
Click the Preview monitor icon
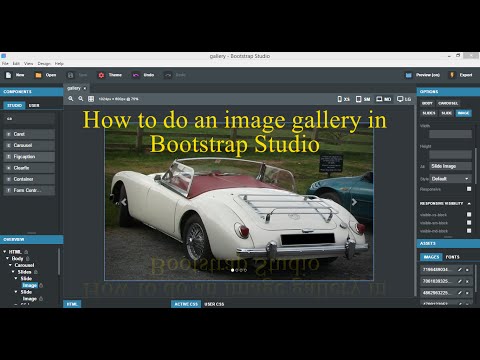409,75
